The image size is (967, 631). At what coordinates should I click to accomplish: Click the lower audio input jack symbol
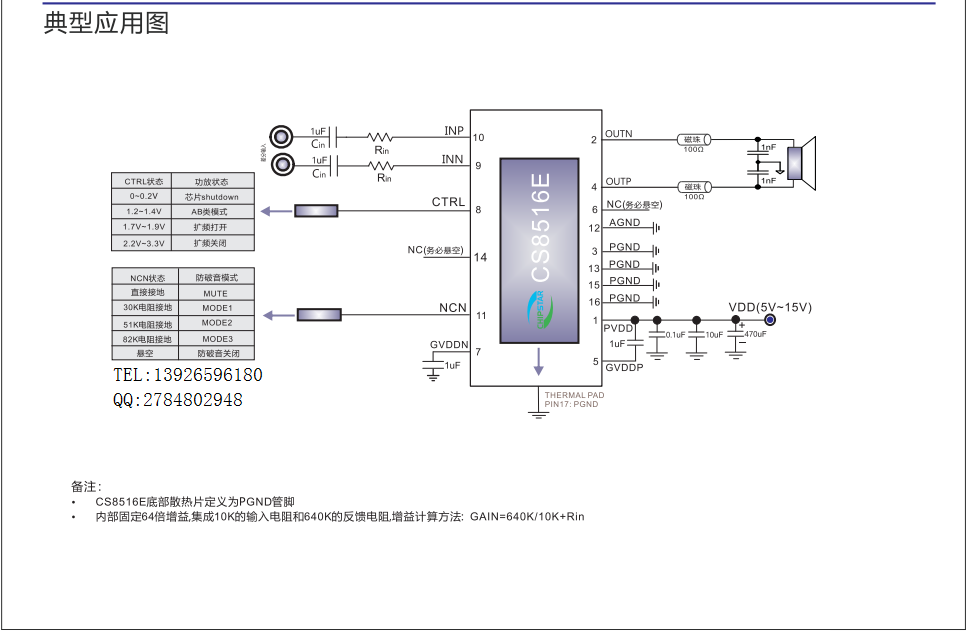[x=282, y=164]
